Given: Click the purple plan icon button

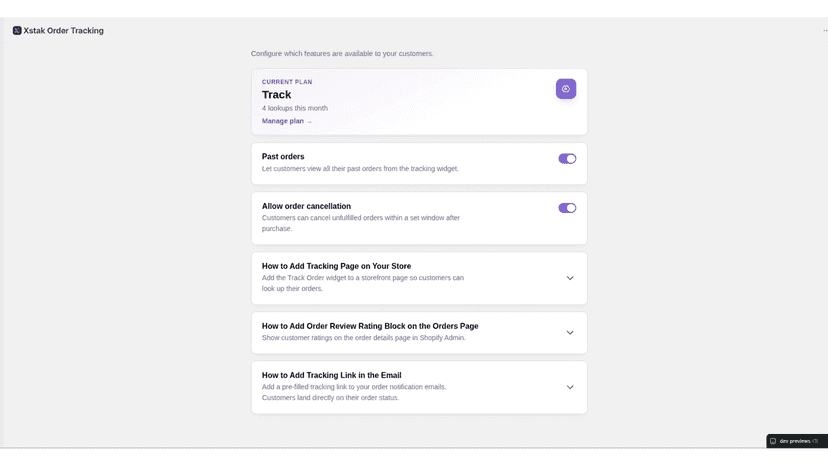Looking at the screenshot, I should pyautogui.click(x=566, y=89).
